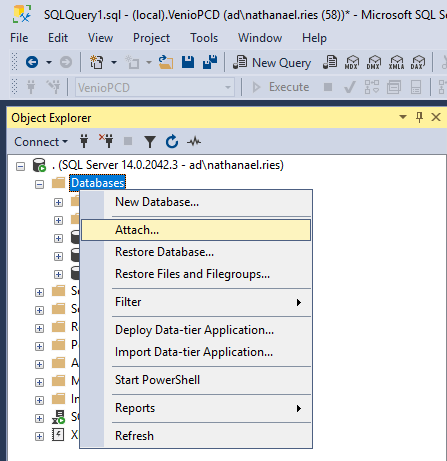Select the Databases tree item
This screenshot has width=447, height=461.
point(98,183)
